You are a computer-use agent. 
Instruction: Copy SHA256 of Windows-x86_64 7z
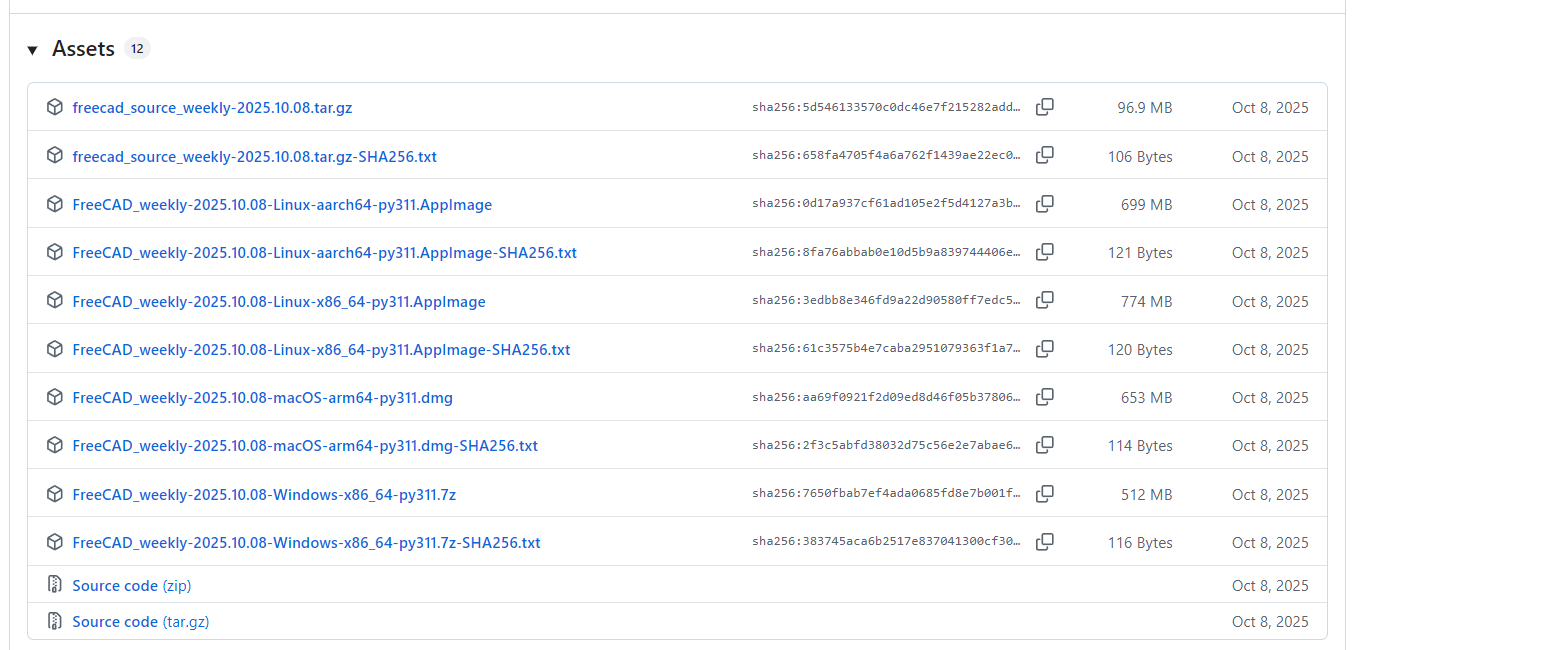[1045, 494]
